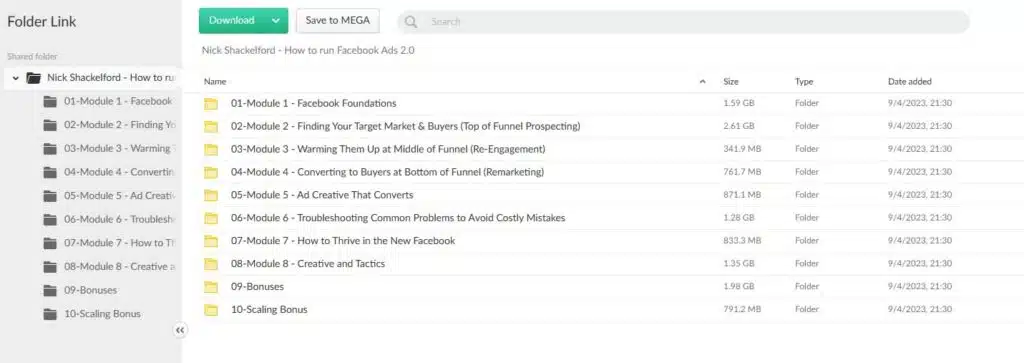Screen dimensions: 1024x363
Task: Click sidebar folder icon for 09-Bonuses
Action: [50, 290]
